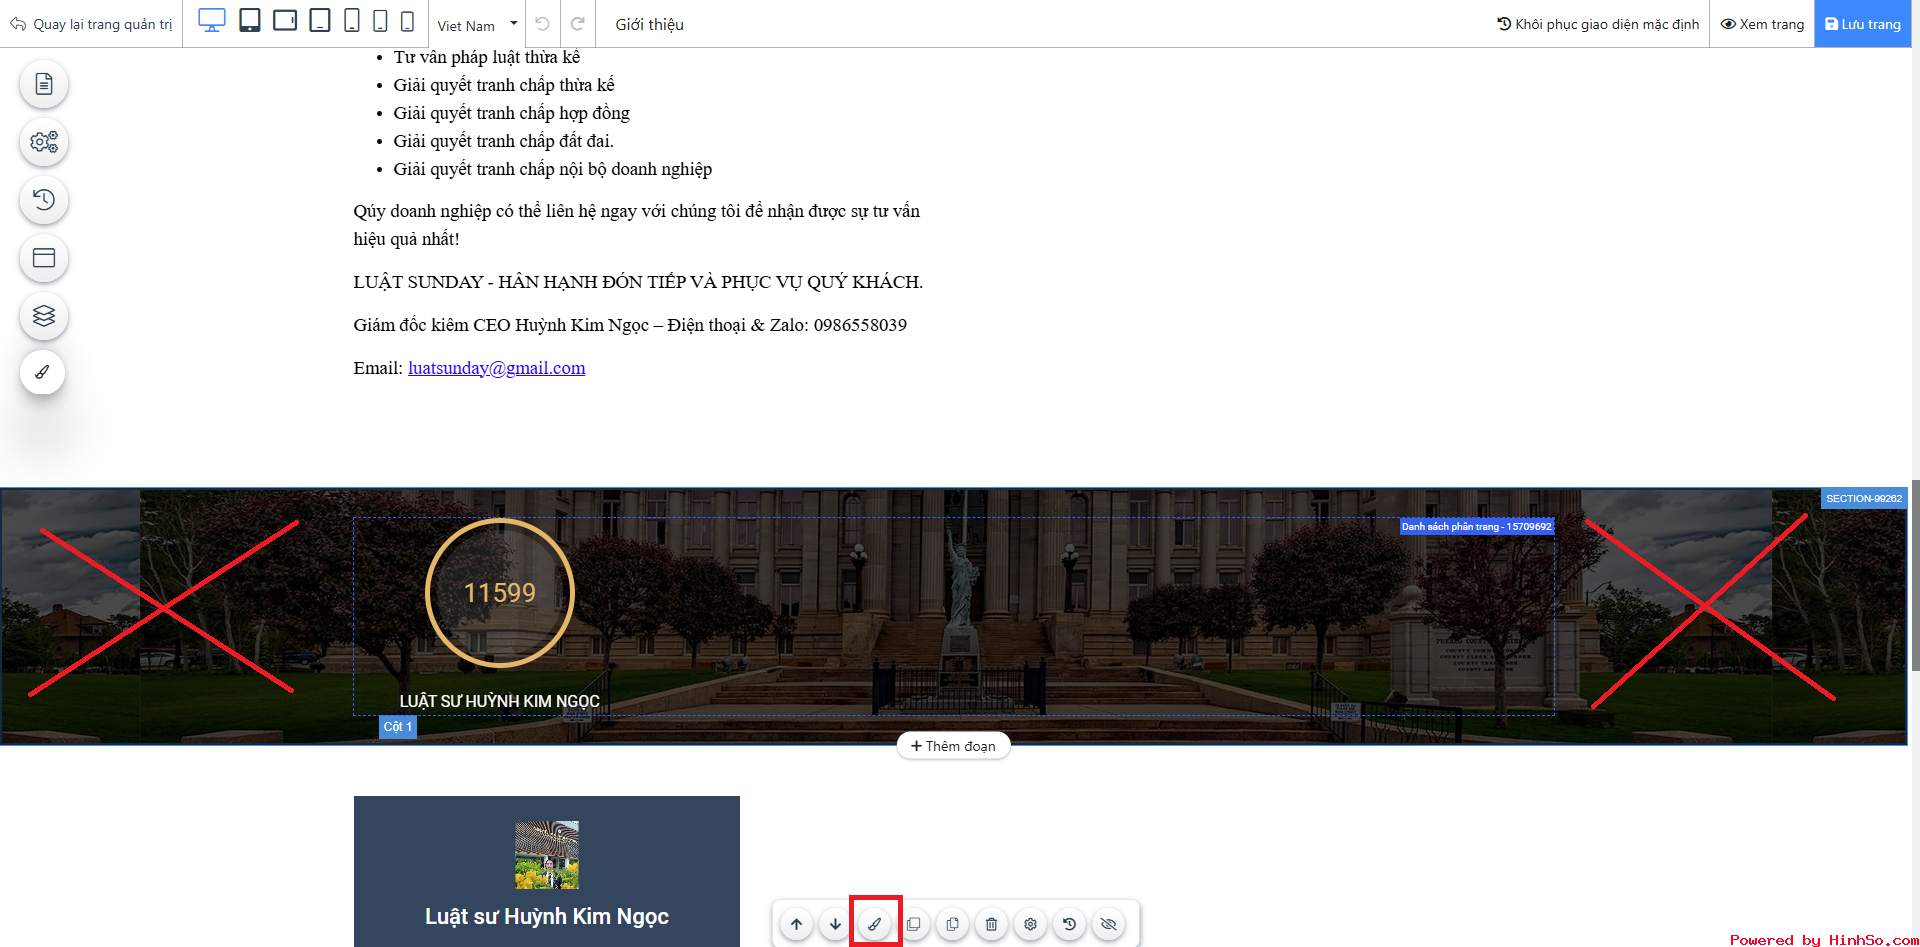Hide the element using the eye-slash icon

(x=1108, y=924)
